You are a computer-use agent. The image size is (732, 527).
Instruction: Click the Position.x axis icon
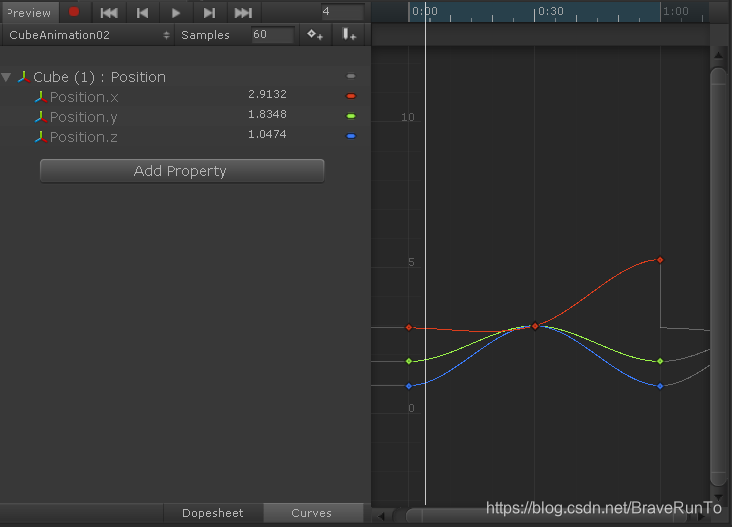(x=41, y=97)
